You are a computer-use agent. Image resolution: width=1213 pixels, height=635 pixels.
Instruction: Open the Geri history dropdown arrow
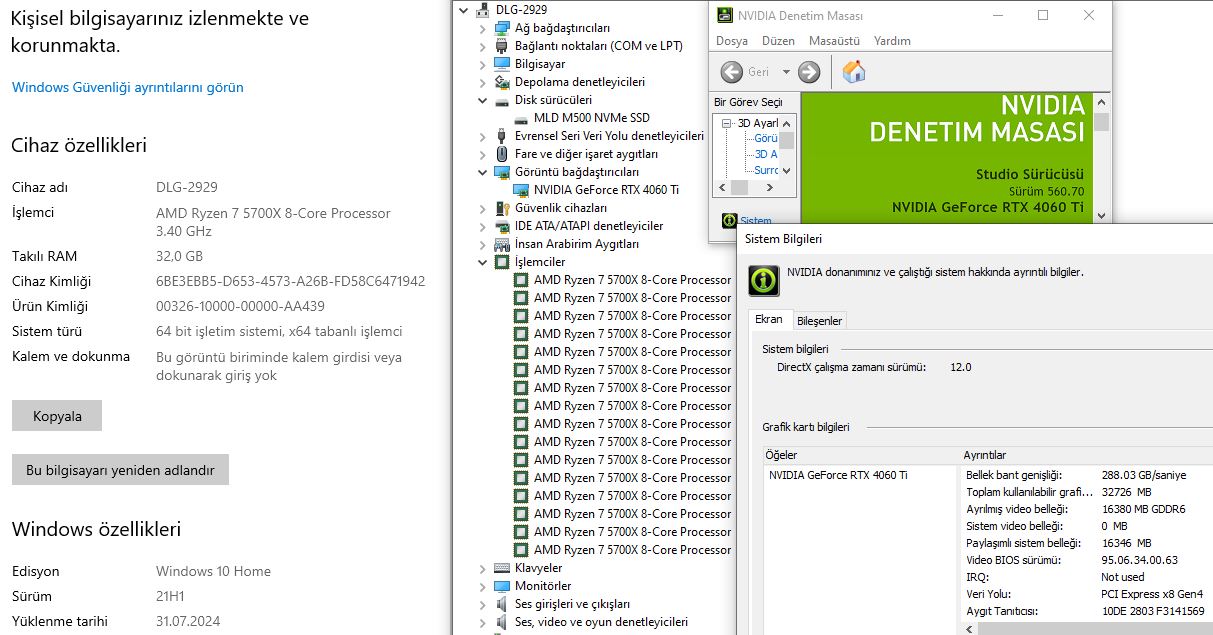coord(786,72)
